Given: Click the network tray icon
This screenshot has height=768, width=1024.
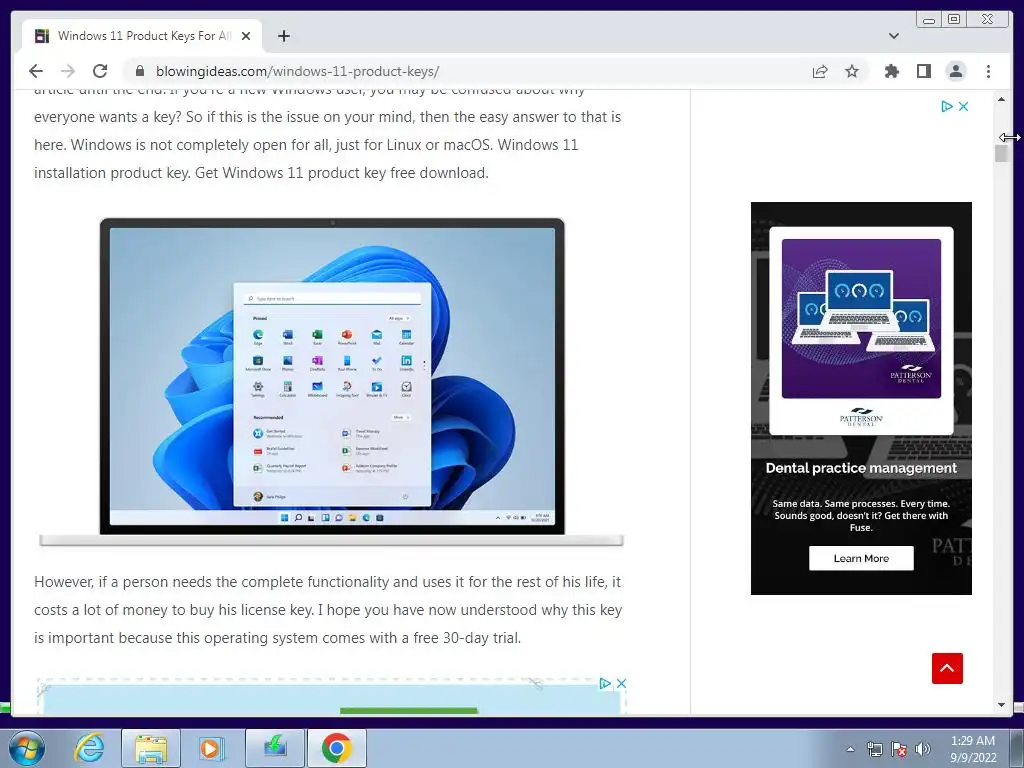Looking at the screenshot, I should pyautogui.click(x=874, y=749).
